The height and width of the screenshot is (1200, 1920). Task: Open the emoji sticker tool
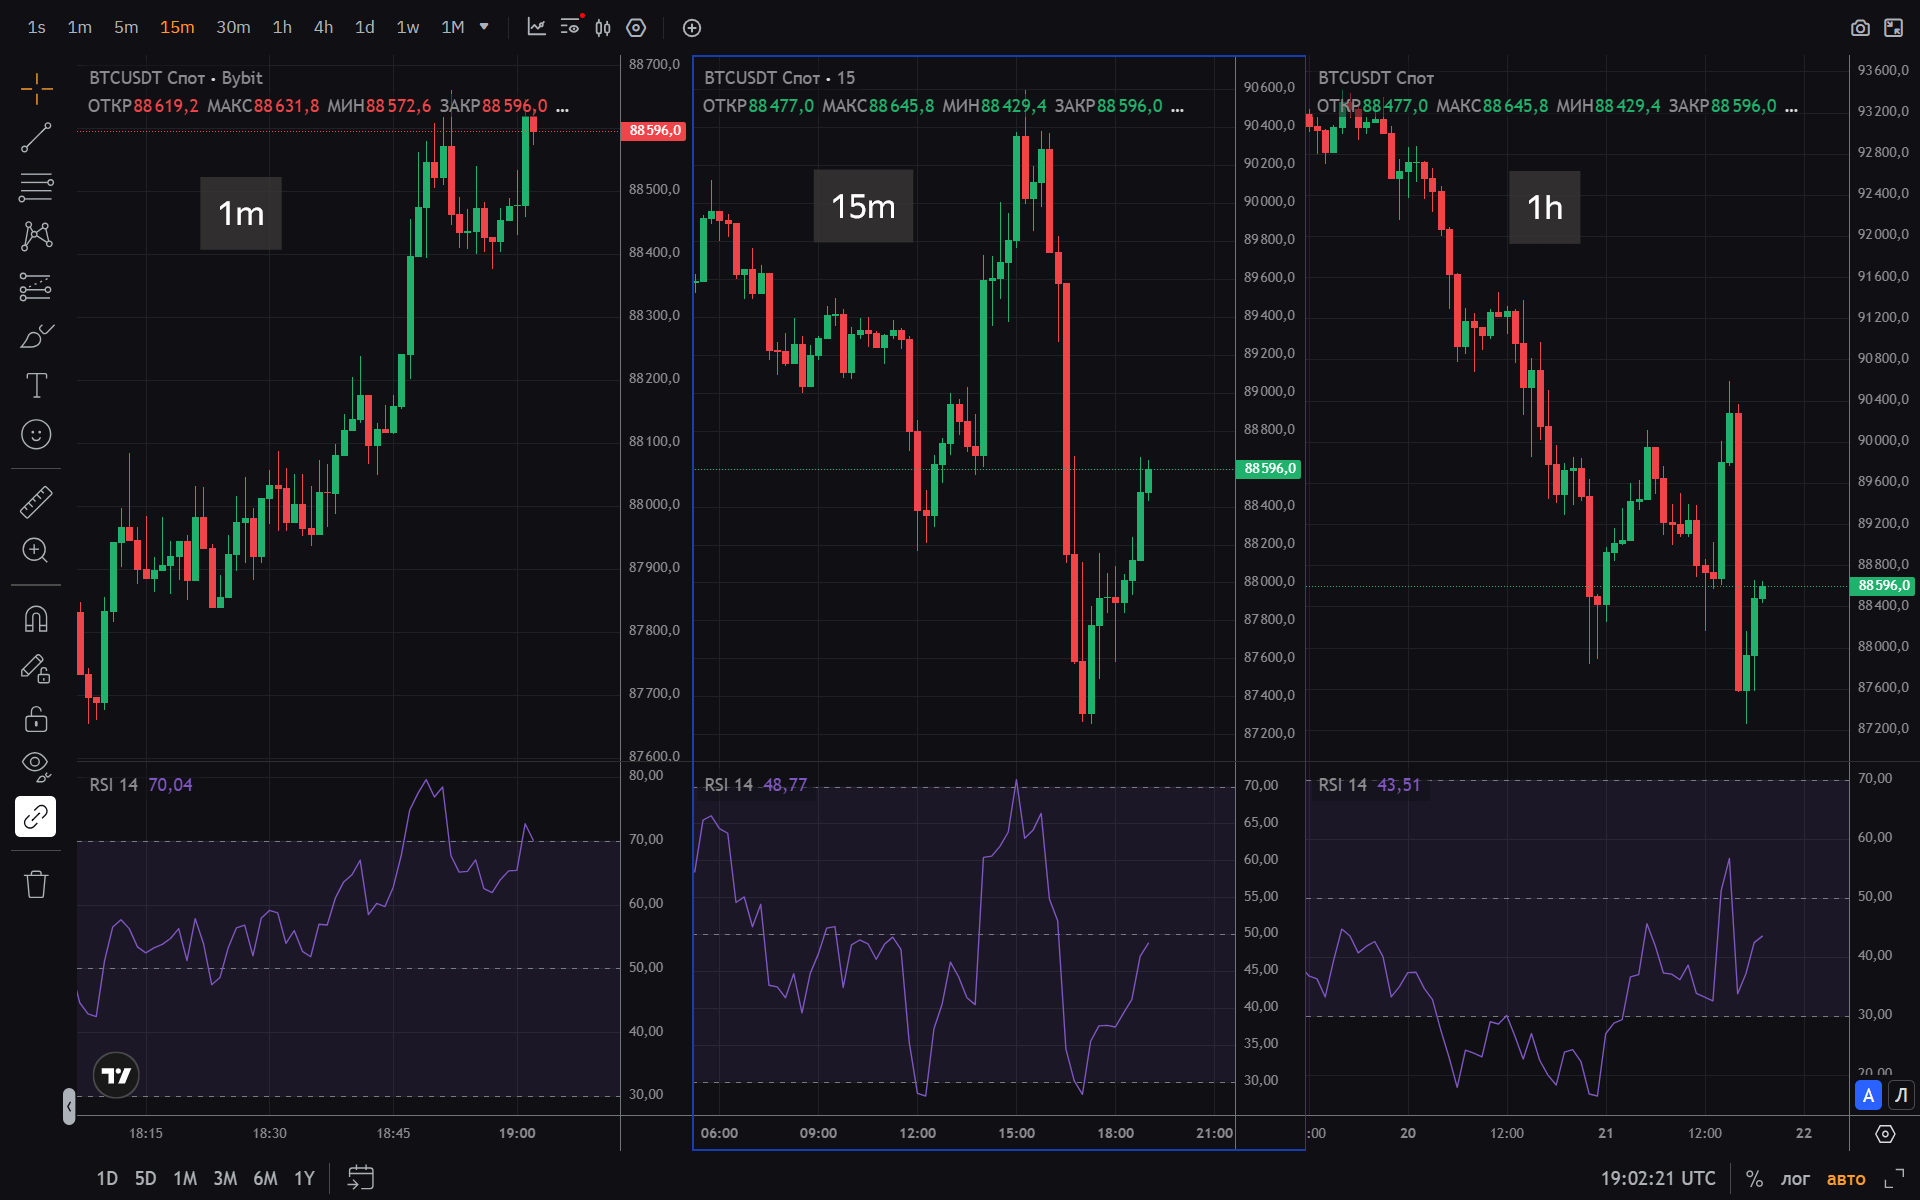pyautogui.click(x=36, y=435)
